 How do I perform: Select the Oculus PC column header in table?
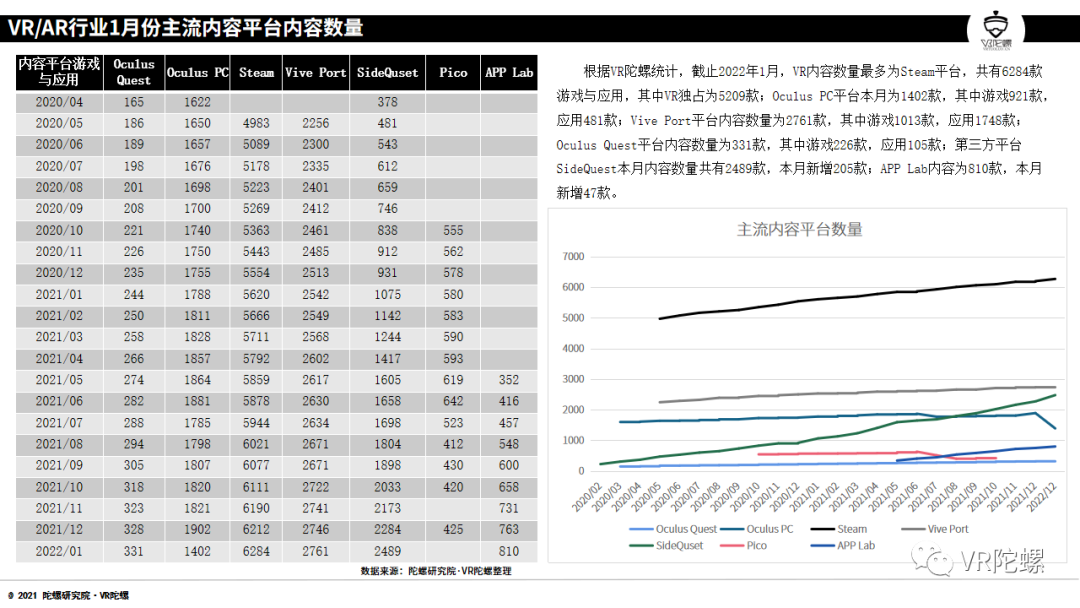point(197,72)
